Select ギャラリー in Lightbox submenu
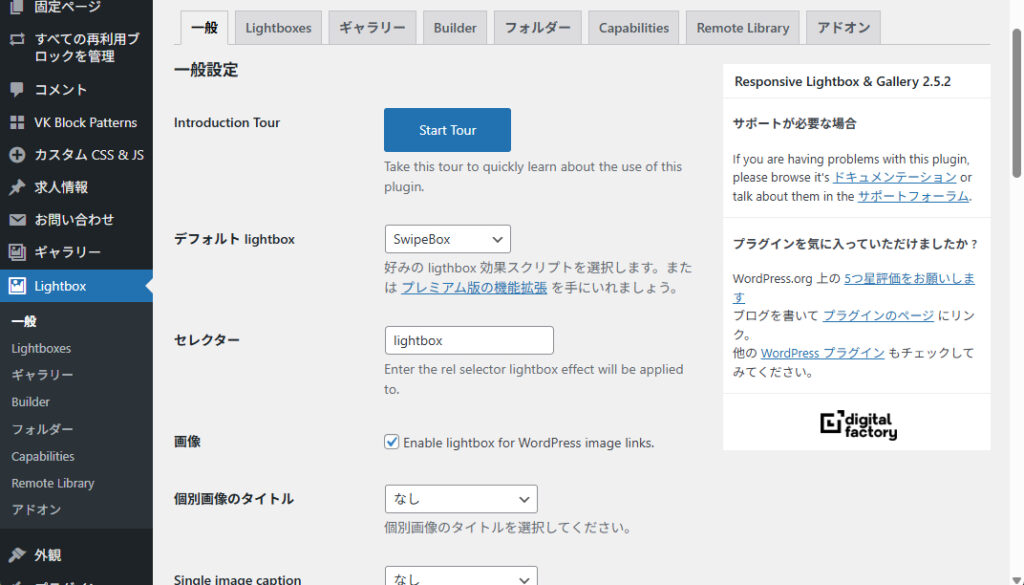The image size is (1024, 585). [42, 375]
